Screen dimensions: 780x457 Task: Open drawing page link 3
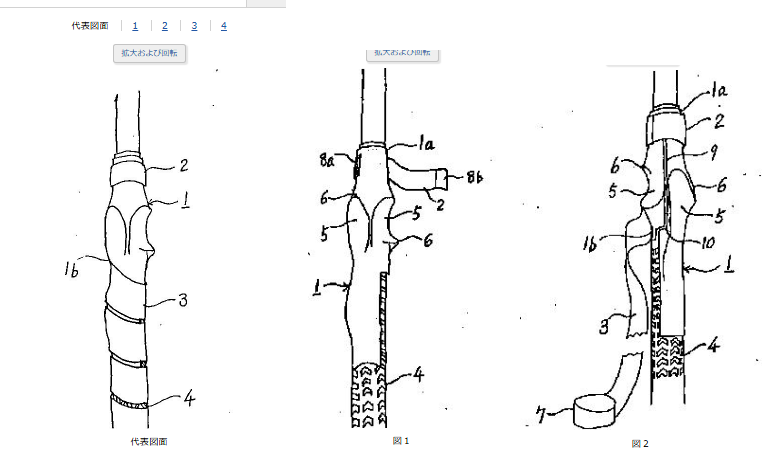pyautogui.click(x=194, y=26)
